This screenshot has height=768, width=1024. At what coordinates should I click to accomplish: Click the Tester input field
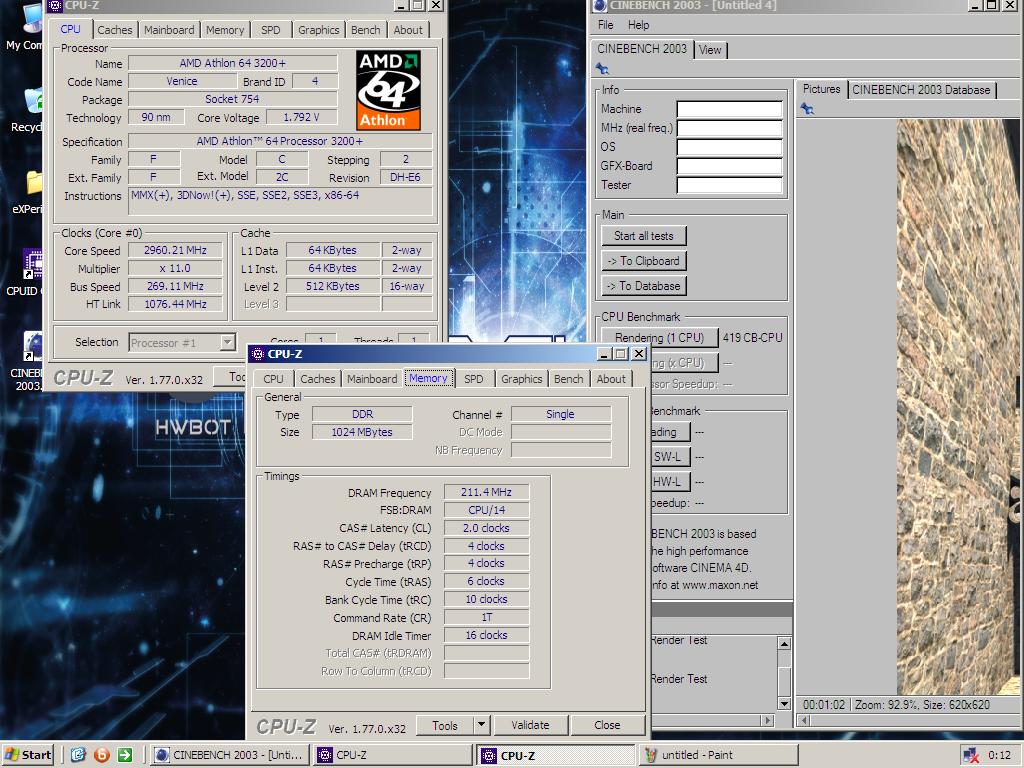729,185
